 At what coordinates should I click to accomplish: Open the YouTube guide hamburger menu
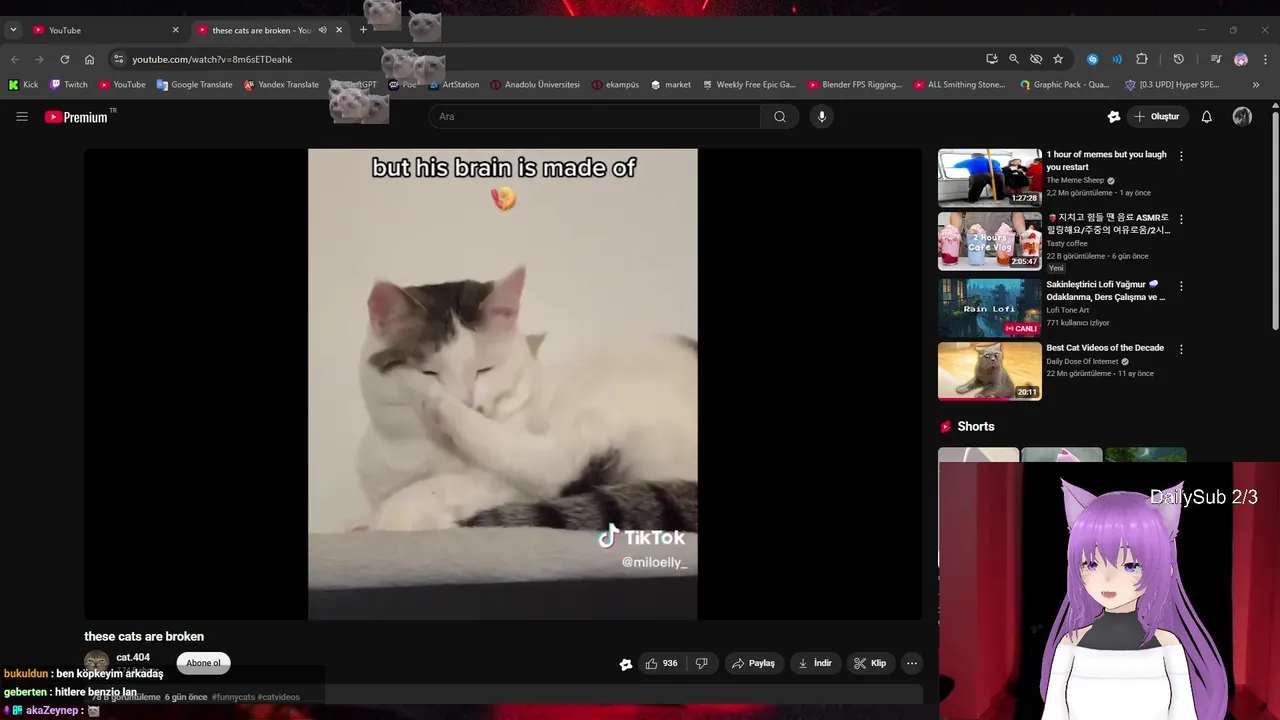pos(22,117)
